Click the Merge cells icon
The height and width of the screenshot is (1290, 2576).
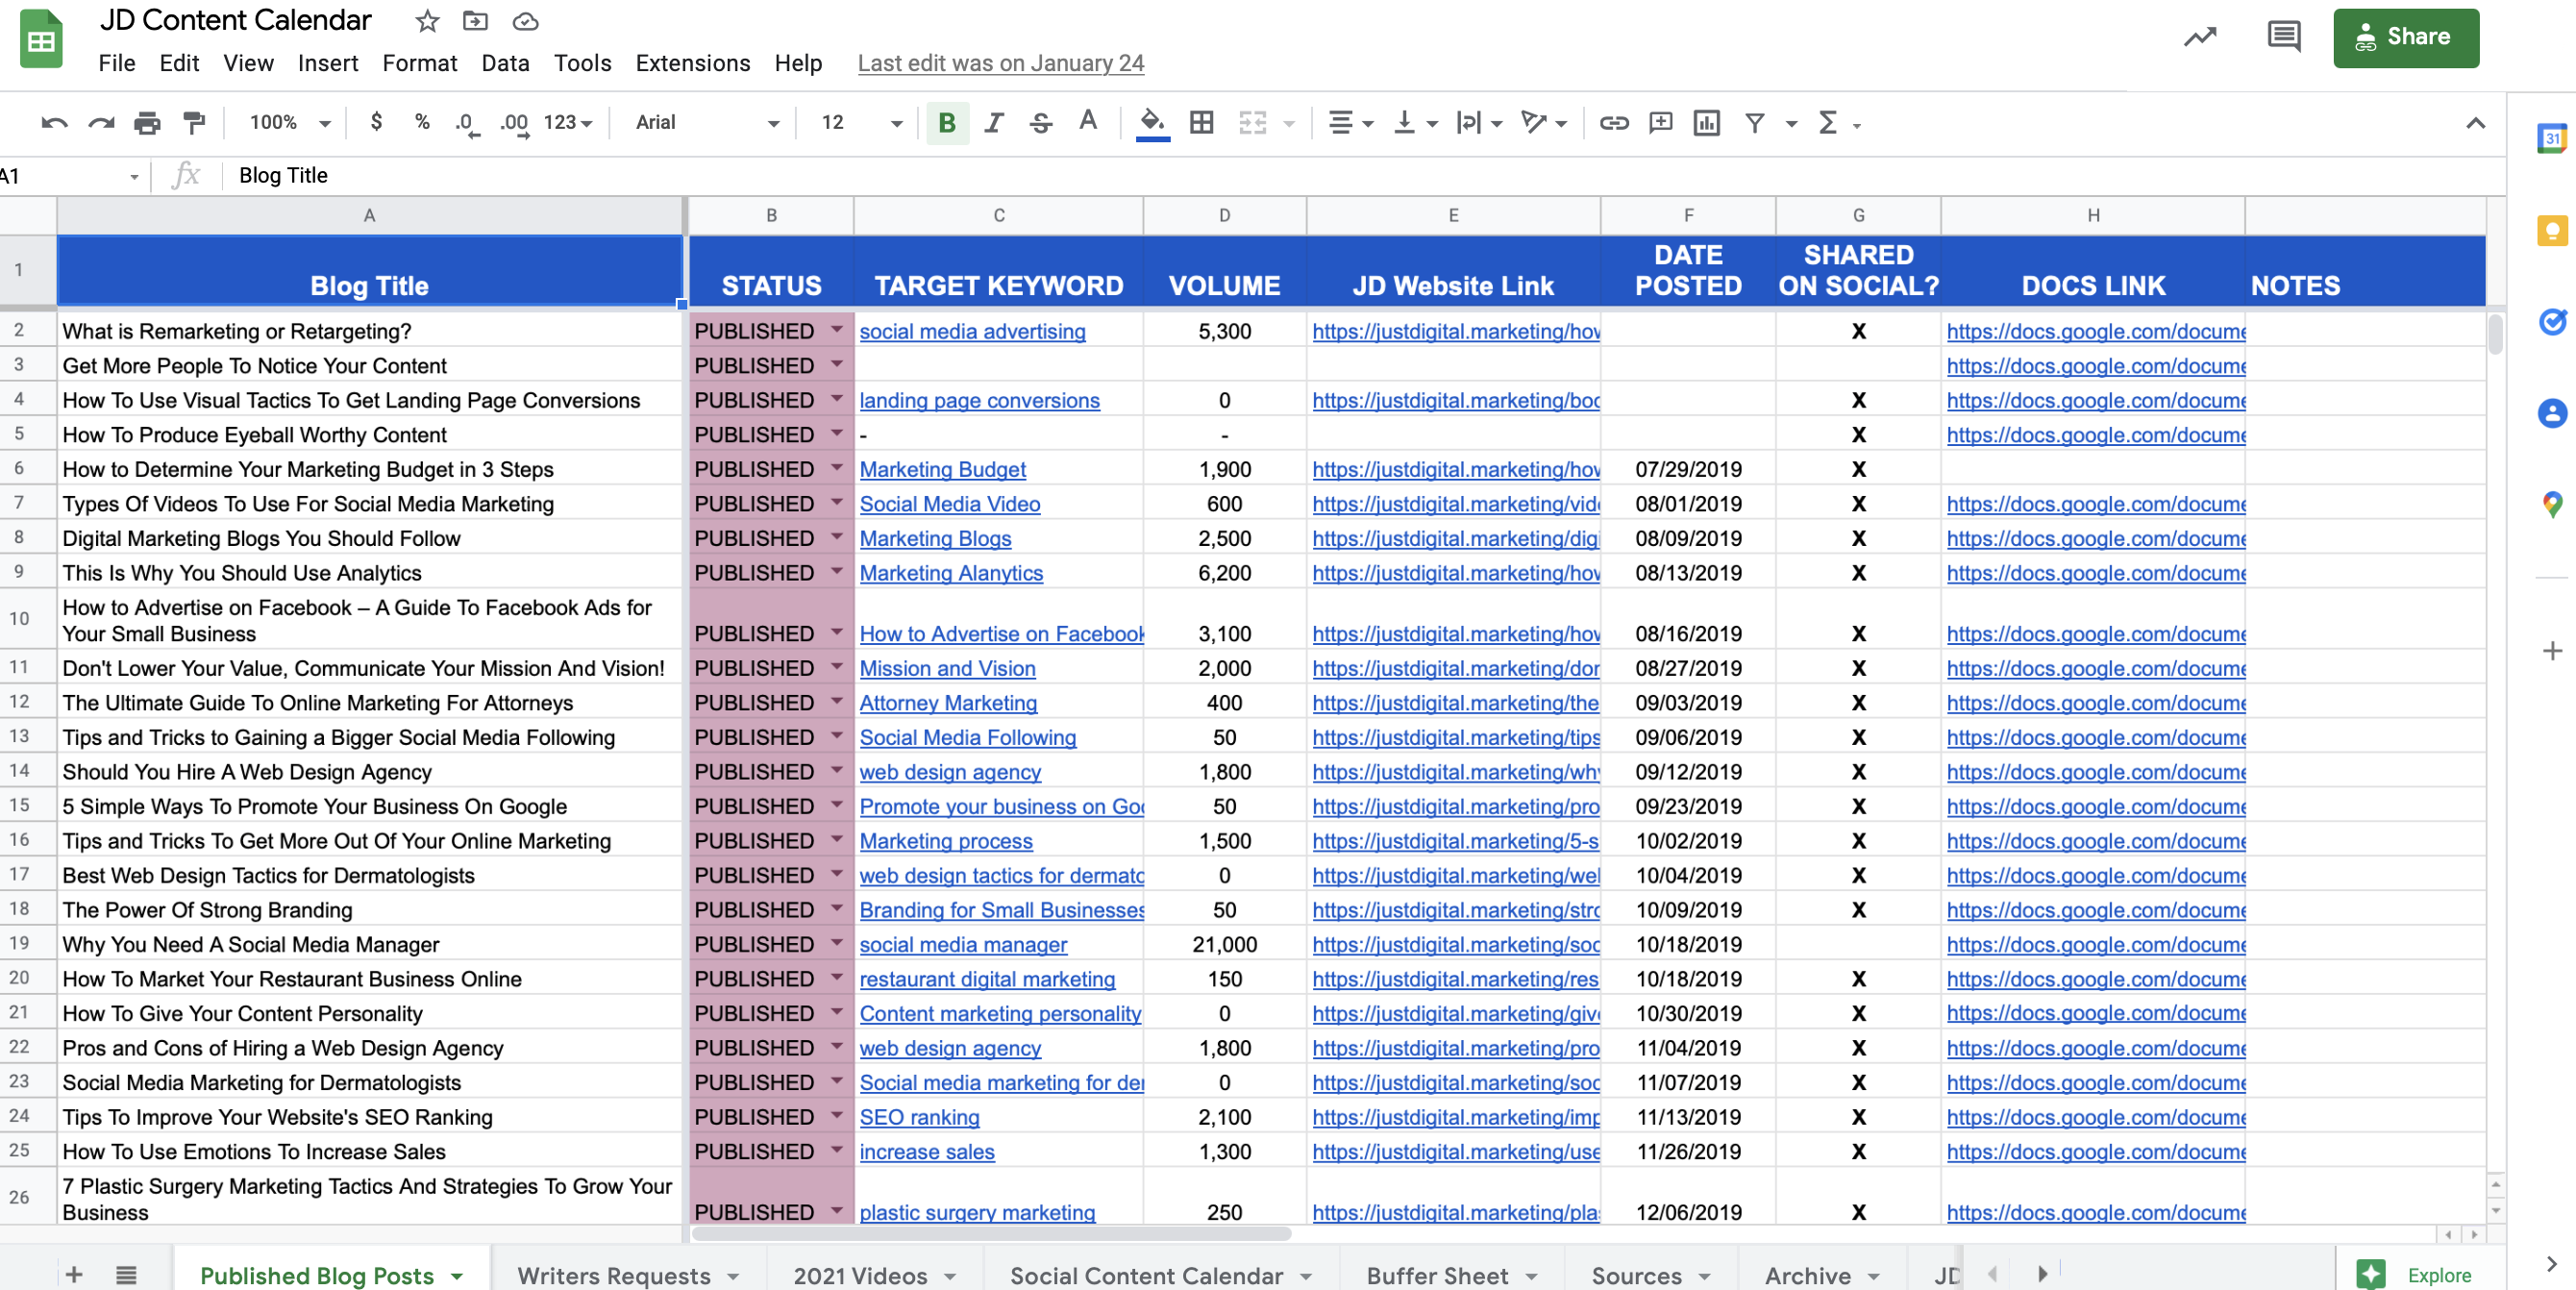tap(1253, 123)
